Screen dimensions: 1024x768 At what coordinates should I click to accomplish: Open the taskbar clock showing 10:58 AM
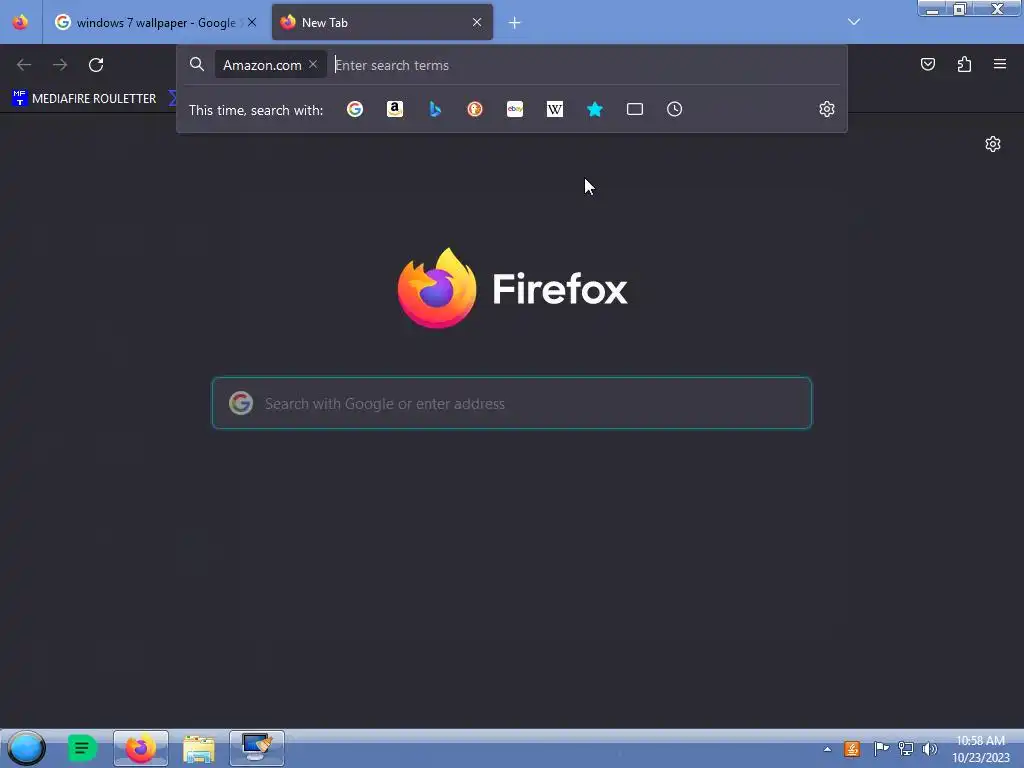pos(980,749)
